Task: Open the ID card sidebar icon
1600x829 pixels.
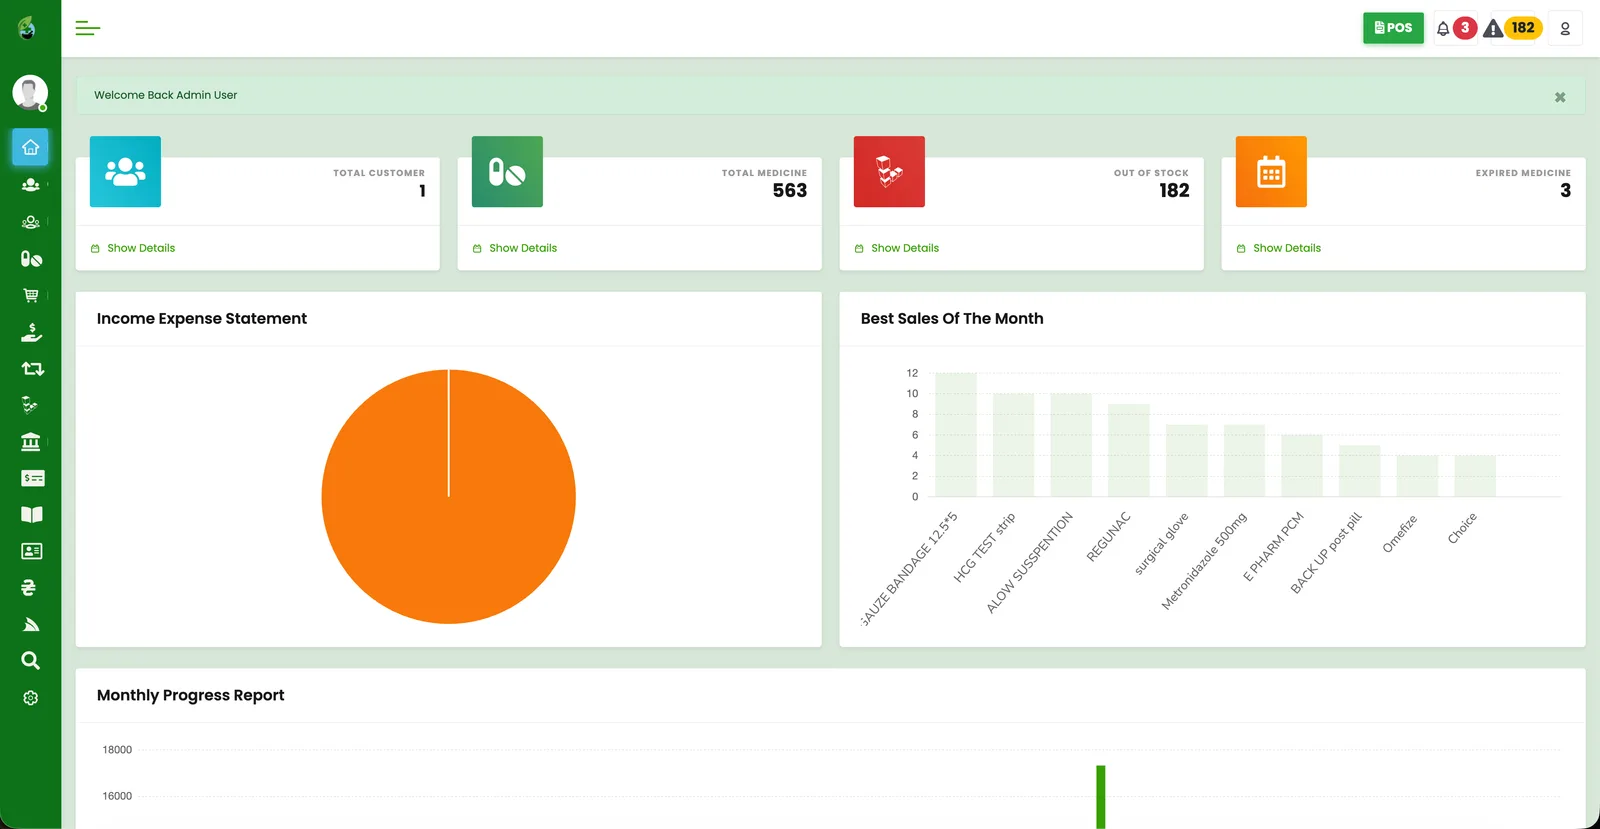Action: [32, 551]
